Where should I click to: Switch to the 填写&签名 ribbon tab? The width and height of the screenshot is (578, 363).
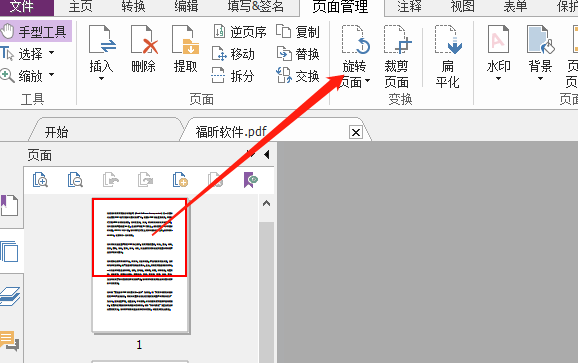[x=255, y=7]
